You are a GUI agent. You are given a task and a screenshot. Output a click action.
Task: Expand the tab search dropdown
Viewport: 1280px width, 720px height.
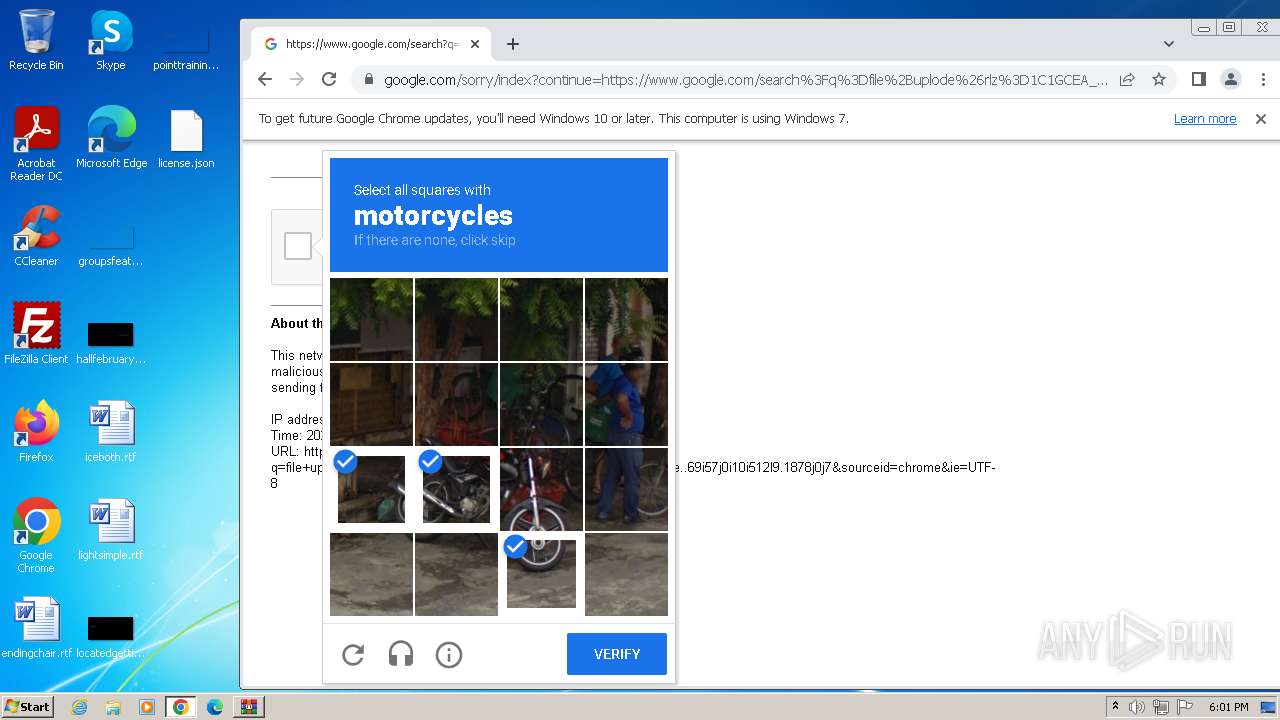pos(1169,44)
